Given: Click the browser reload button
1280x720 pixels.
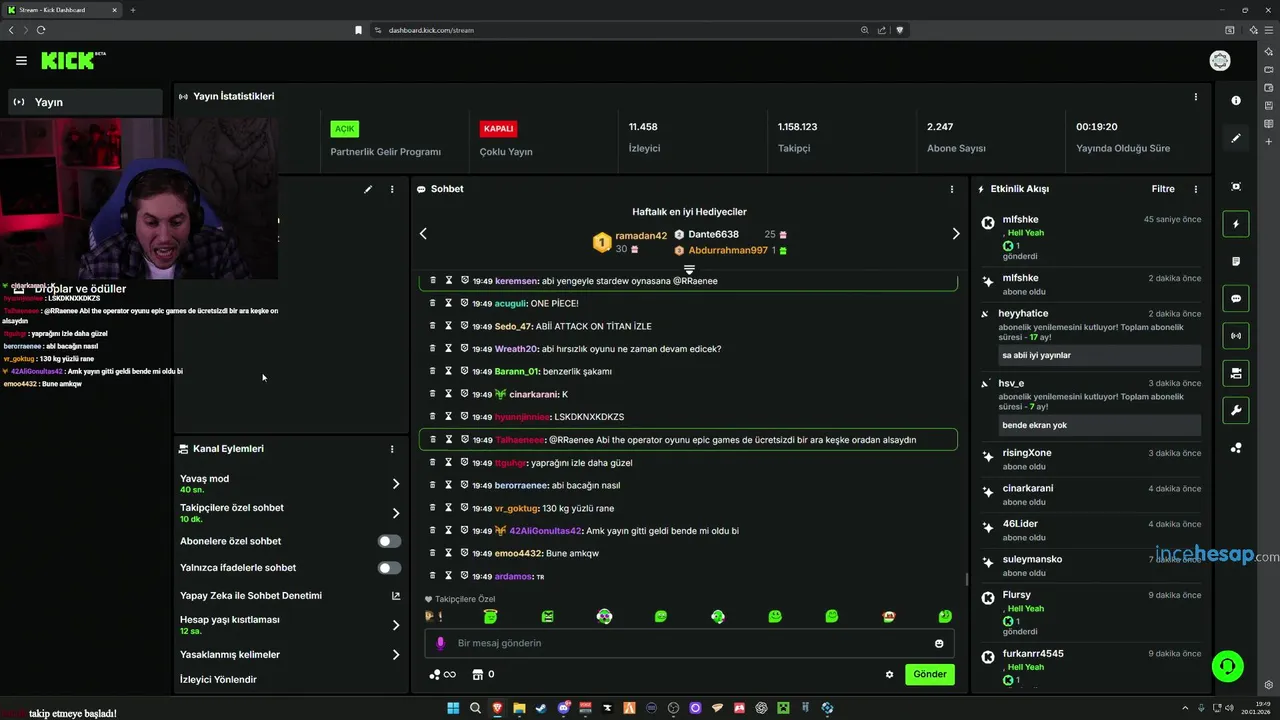Looking at the screenshot, I should click(41, 30).
